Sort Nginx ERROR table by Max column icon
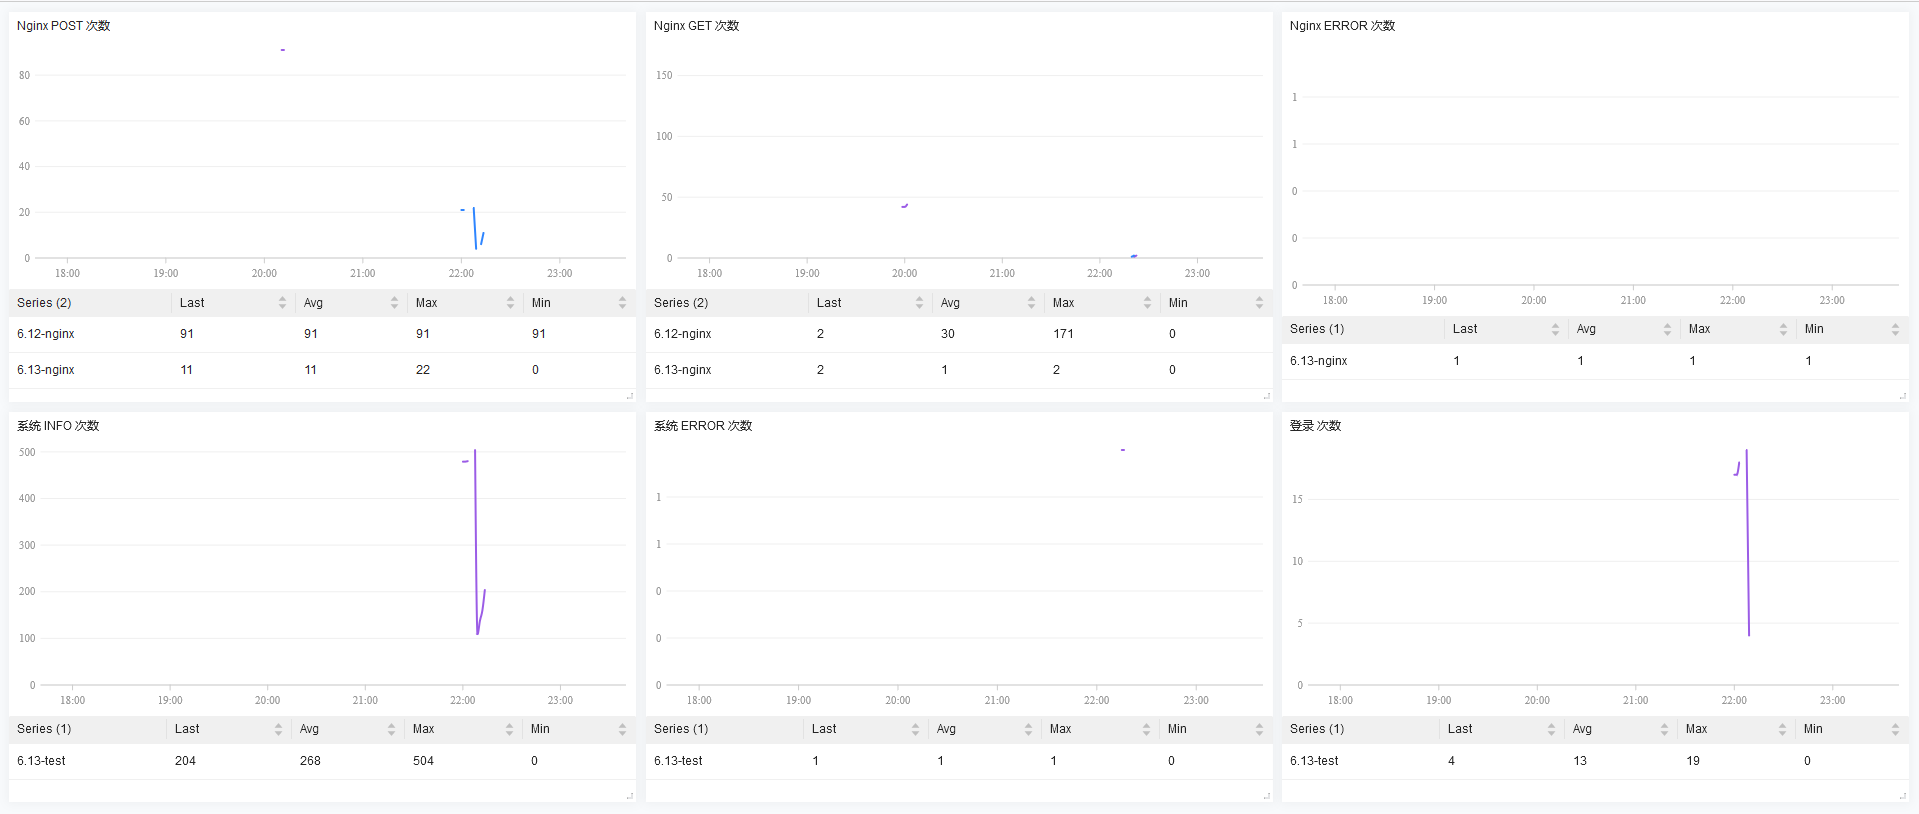This screenshot has width=1919, height=814. point(1783,329)
